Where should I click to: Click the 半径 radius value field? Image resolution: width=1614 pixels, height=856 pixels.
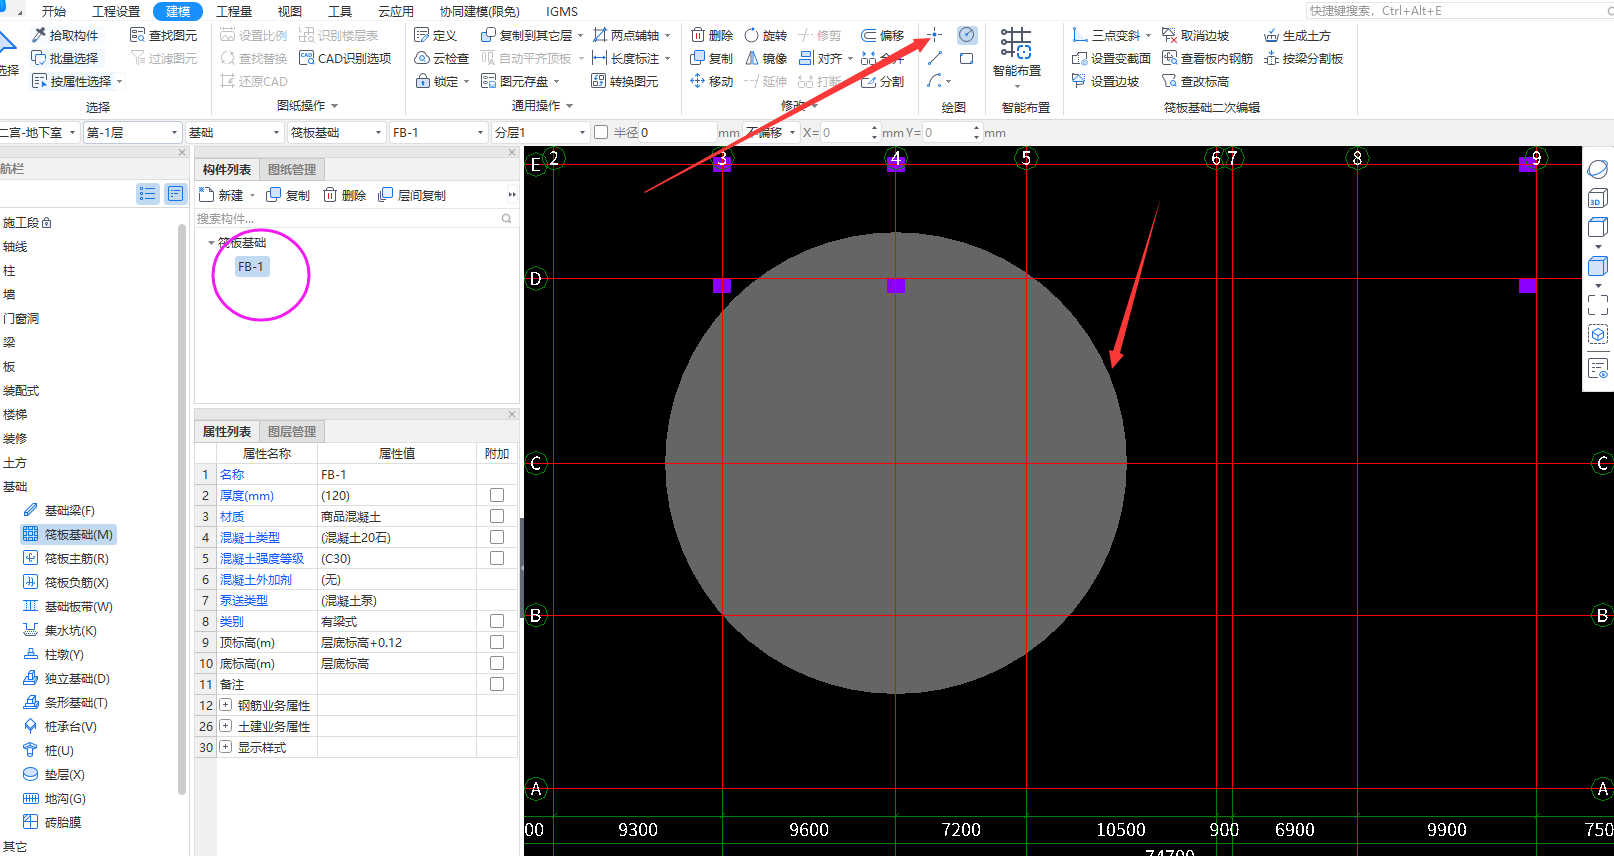678,132
